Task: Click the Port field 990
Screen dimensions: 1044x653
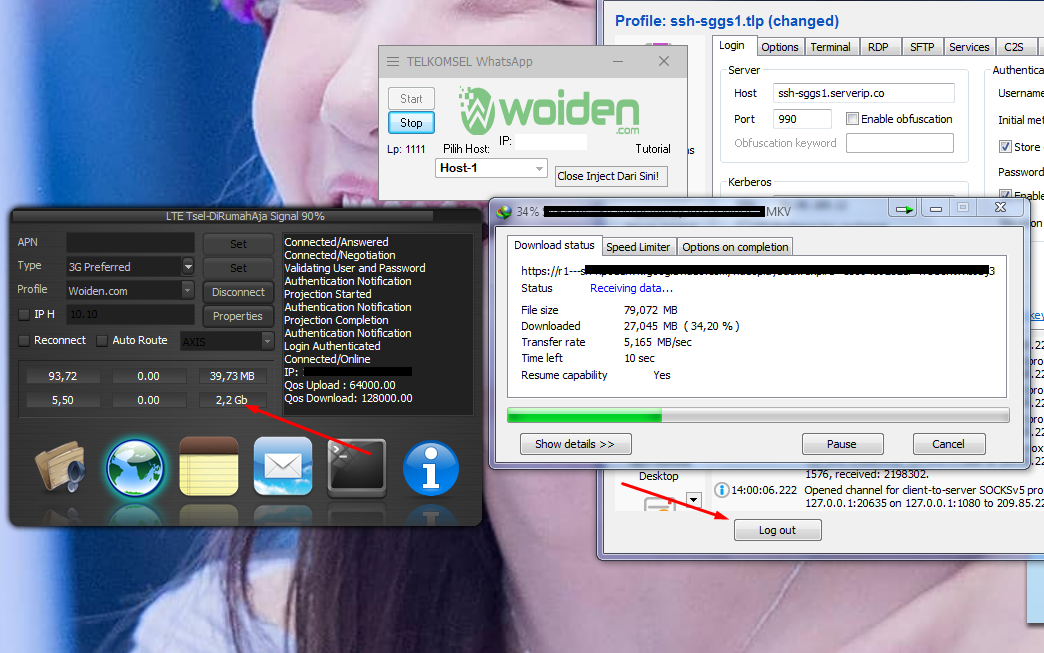Action: click(802, 118)
